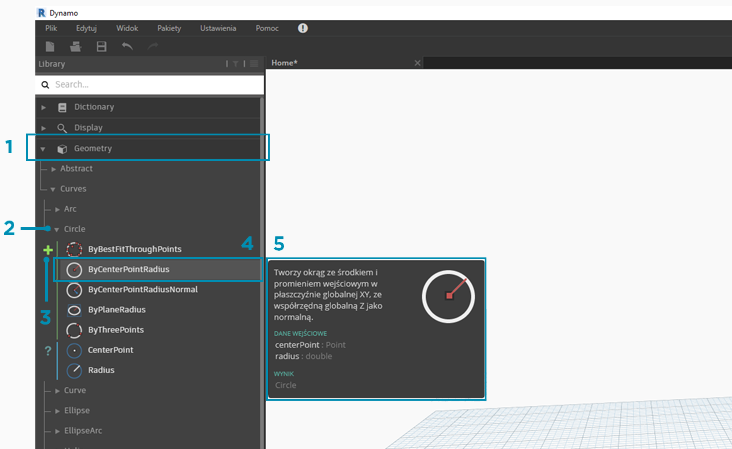
Task: Click the circle preview image in tooltip
Action: coord(448,296)
